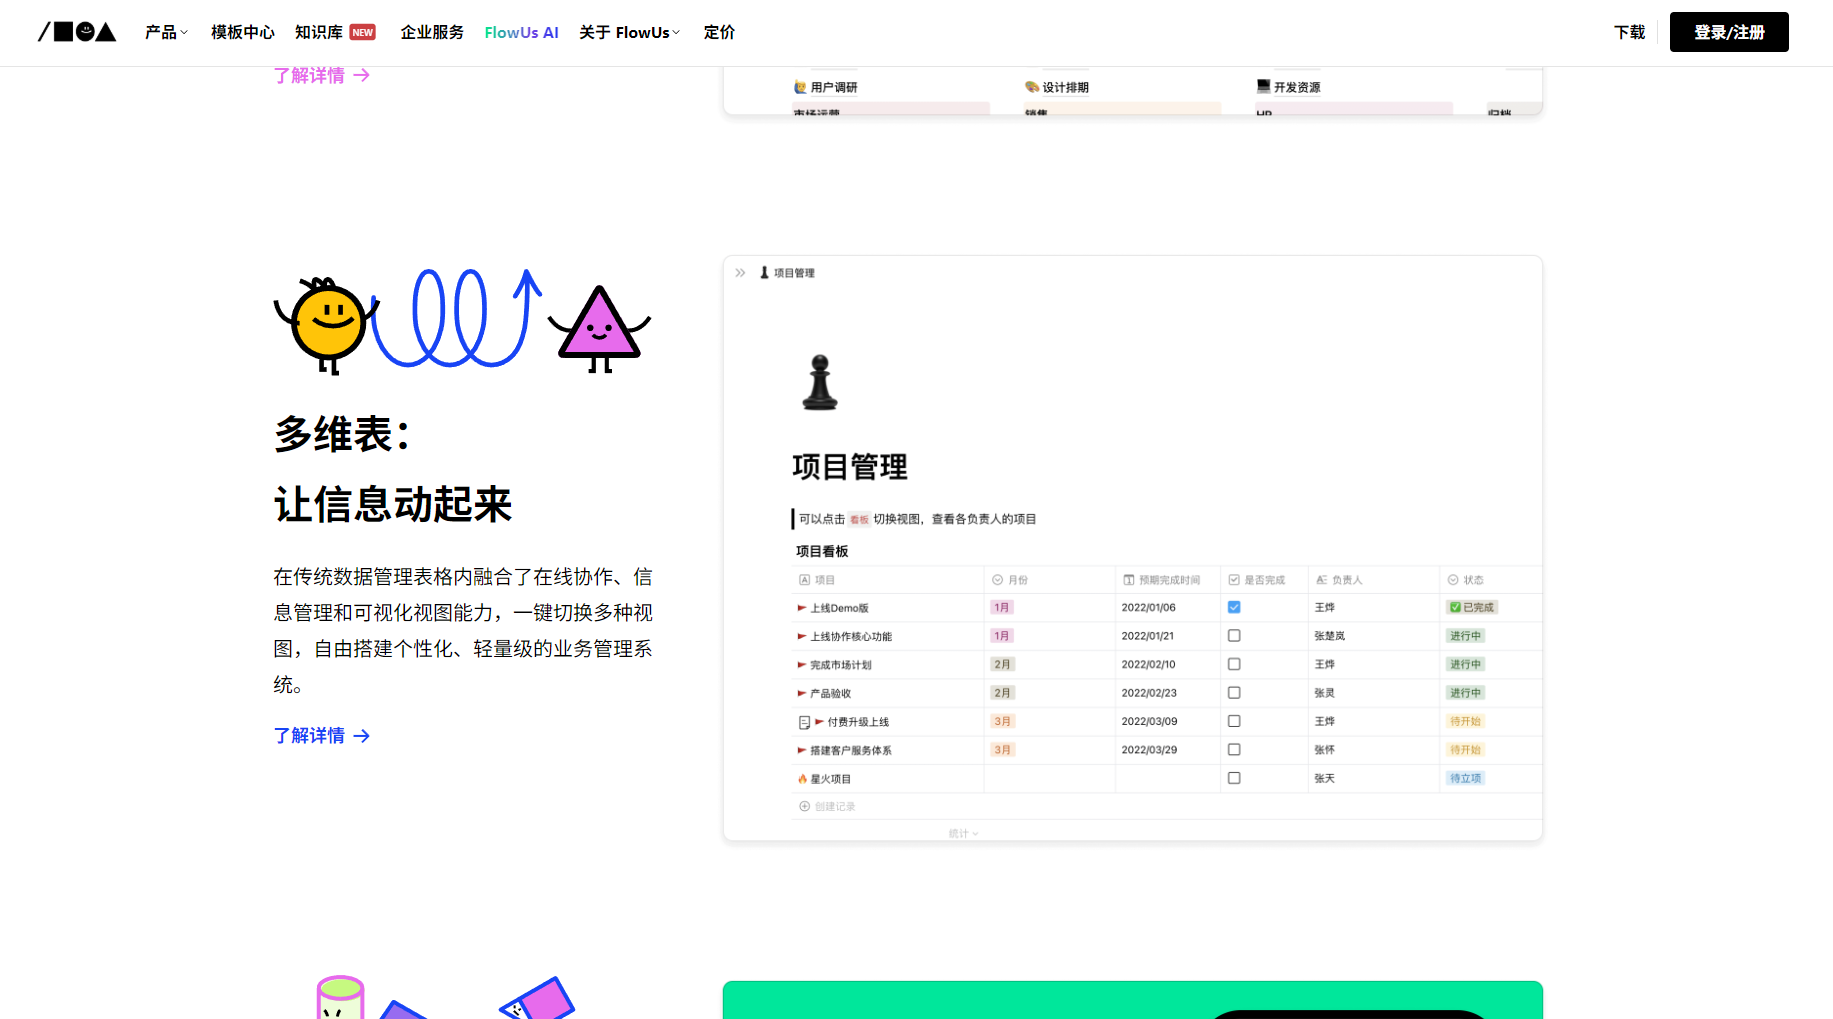Image resolution: width=1833 pixels, height=1019 pixels.
Task: Click the 登录/注册 button
Action: click(x=1729, y=32)
